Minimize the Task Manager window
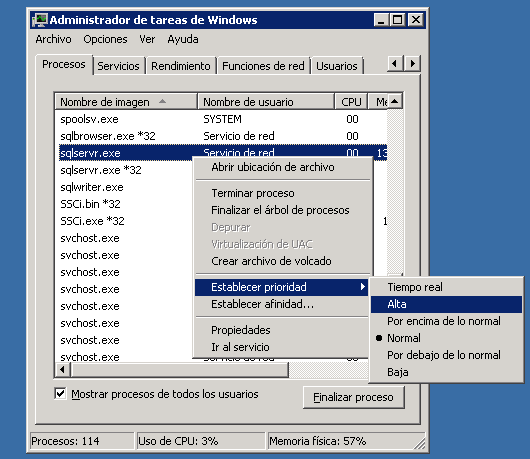This screenshot has height=459, width=530. (x=382, y=20)
